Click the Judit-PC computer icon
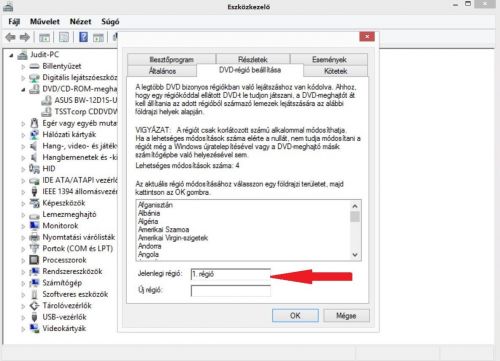The height and width of the screenshot is (361, 500). pyautogui.click(x=22, y=55)
